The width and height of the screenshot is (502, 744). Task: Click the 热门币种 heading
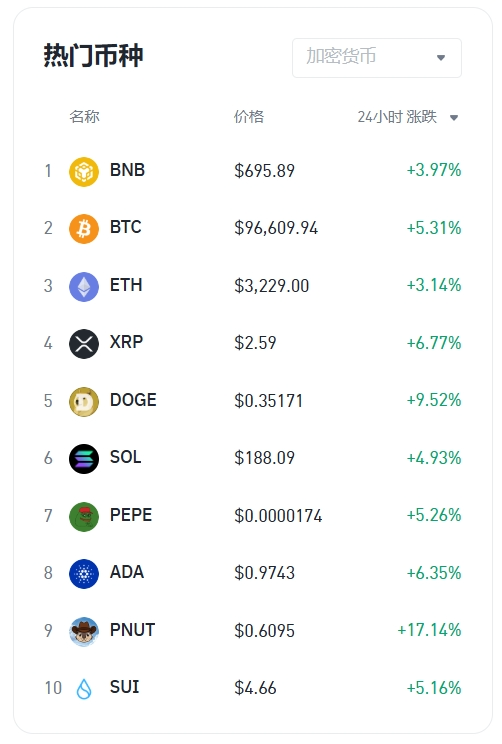click(x=93, y=56)
